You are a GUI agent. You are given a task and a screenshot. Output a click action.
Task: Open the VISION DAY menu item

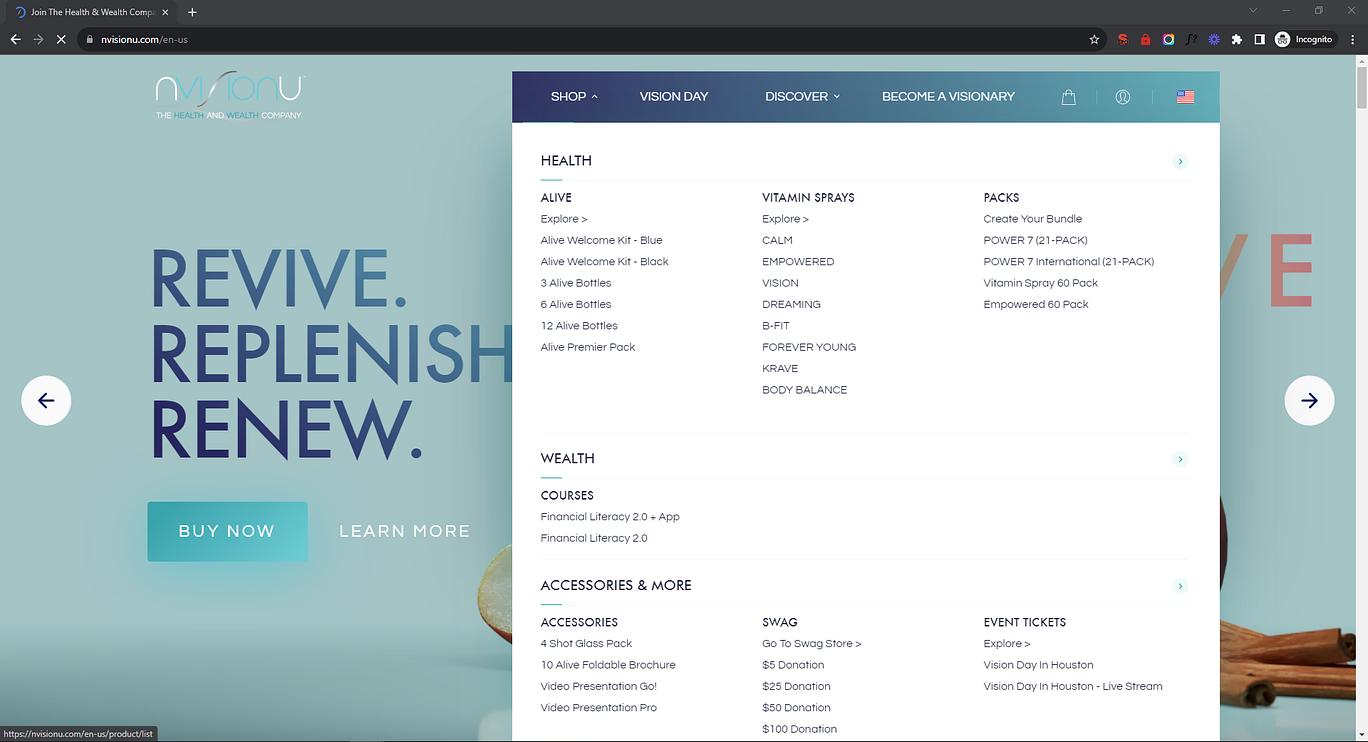(674, 97)
